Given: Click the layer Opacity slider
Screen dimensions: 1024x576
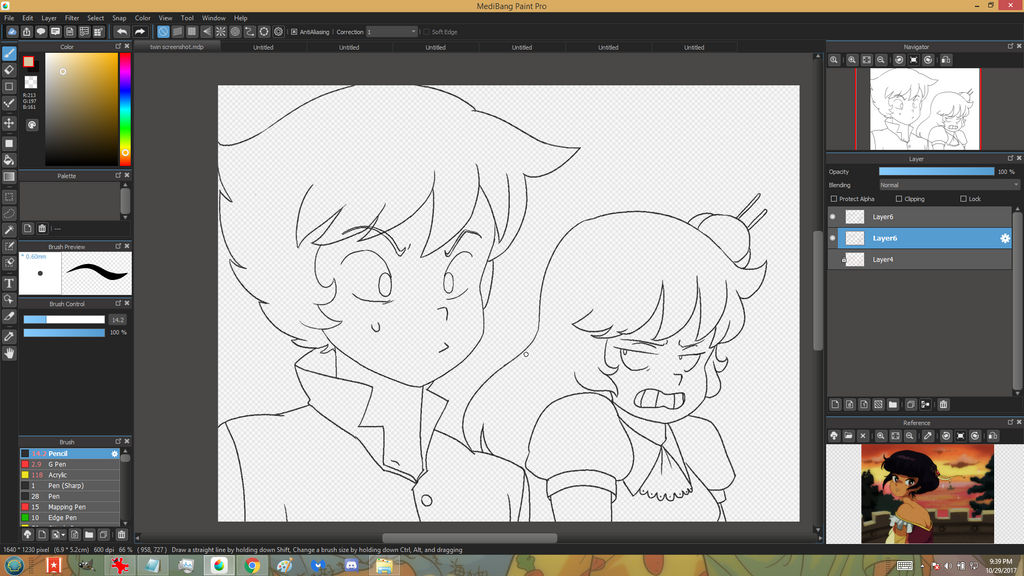Looking at the screenshot, I should [x=936, y=171].
